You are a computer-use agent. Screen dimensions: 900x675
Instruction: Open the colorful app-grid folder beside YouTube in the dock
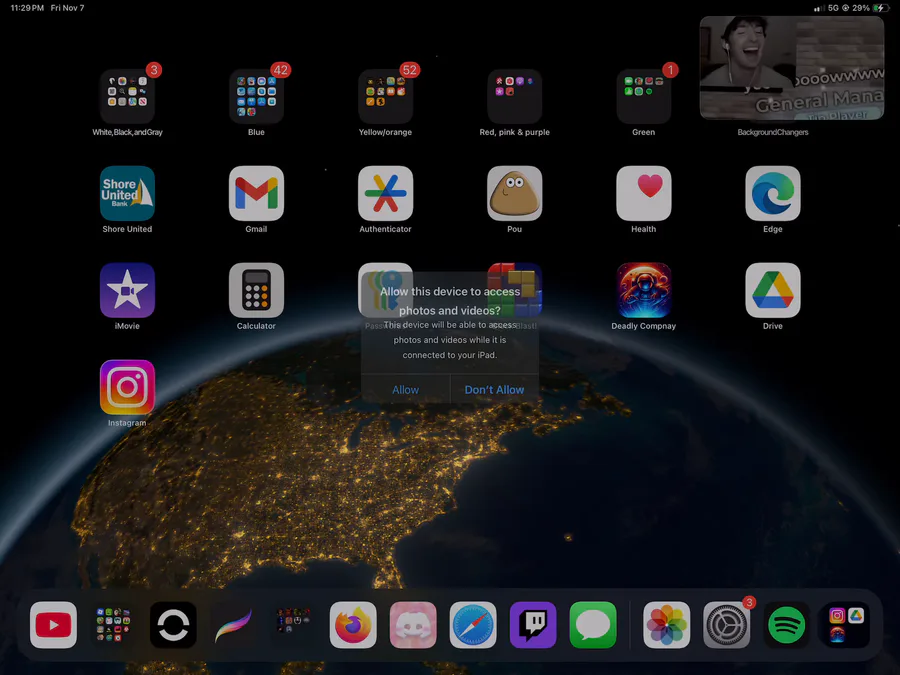113,625
